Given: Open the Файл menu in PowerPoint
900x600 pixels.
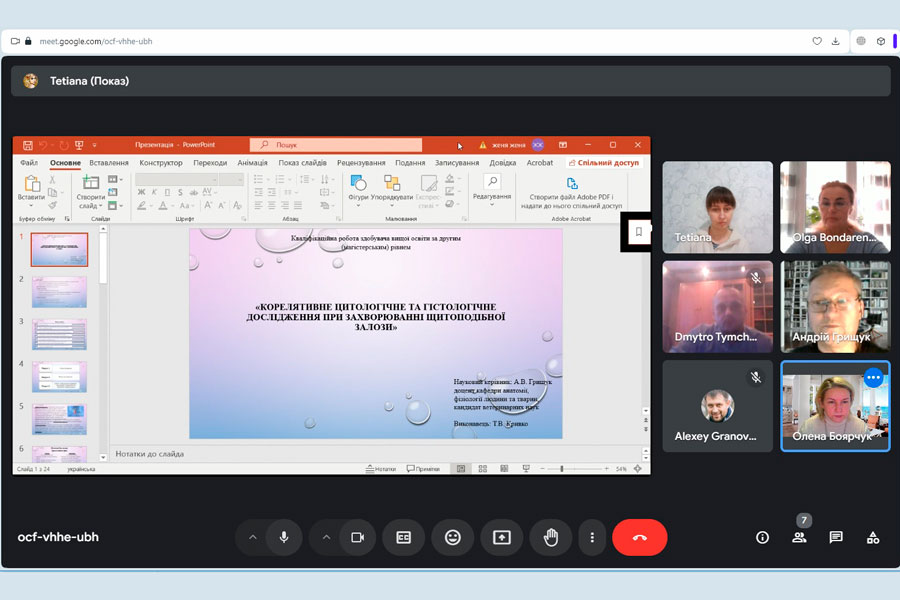Looking at the screenshot, I should tap(29, 162).
